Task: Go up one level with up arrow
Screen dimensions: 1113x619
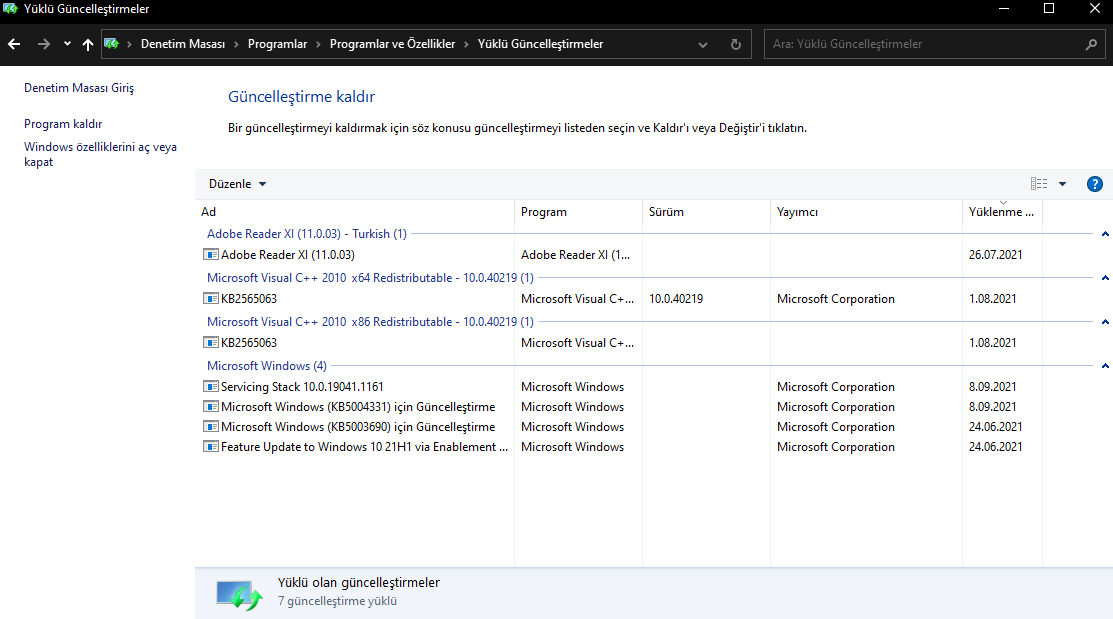Action: [88, 44]
